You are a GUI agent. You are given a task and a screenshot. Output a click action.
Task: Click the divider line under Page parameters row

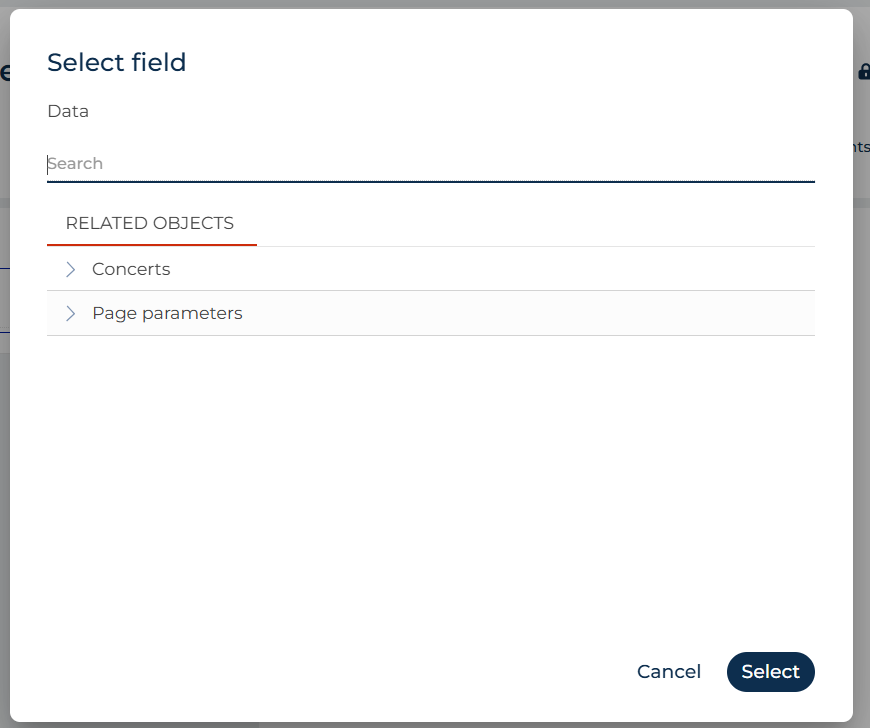[x=431, y=335]
